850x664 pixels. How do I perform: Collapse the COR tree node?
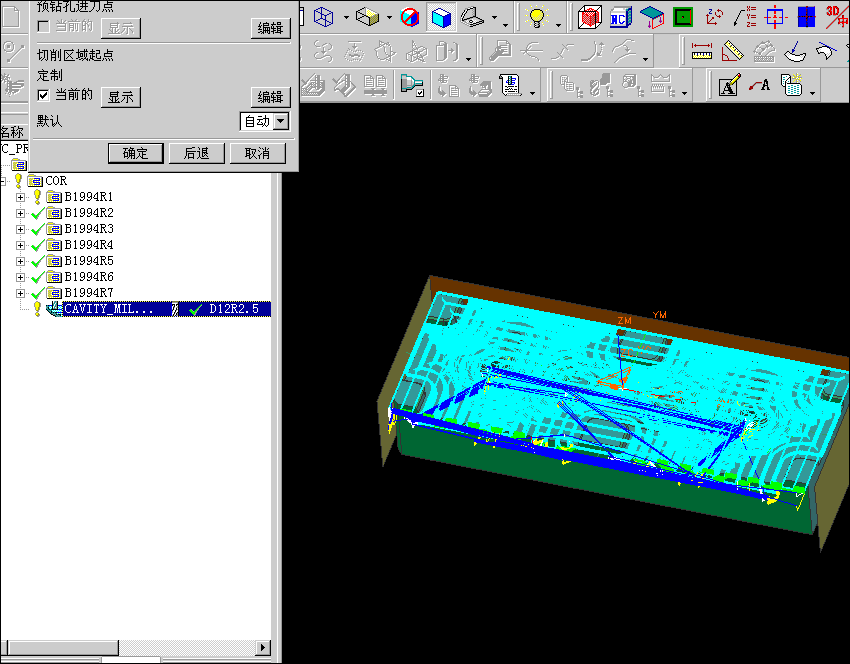pyautogui.click(x=4, y=181)
